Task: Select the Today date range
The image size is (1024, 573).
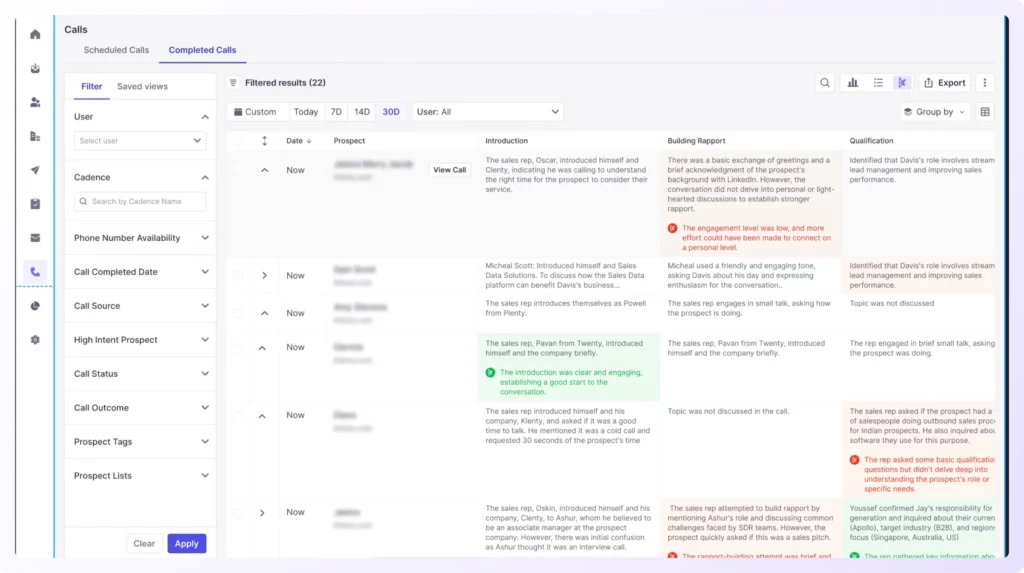Action: (x=306, y=112)
